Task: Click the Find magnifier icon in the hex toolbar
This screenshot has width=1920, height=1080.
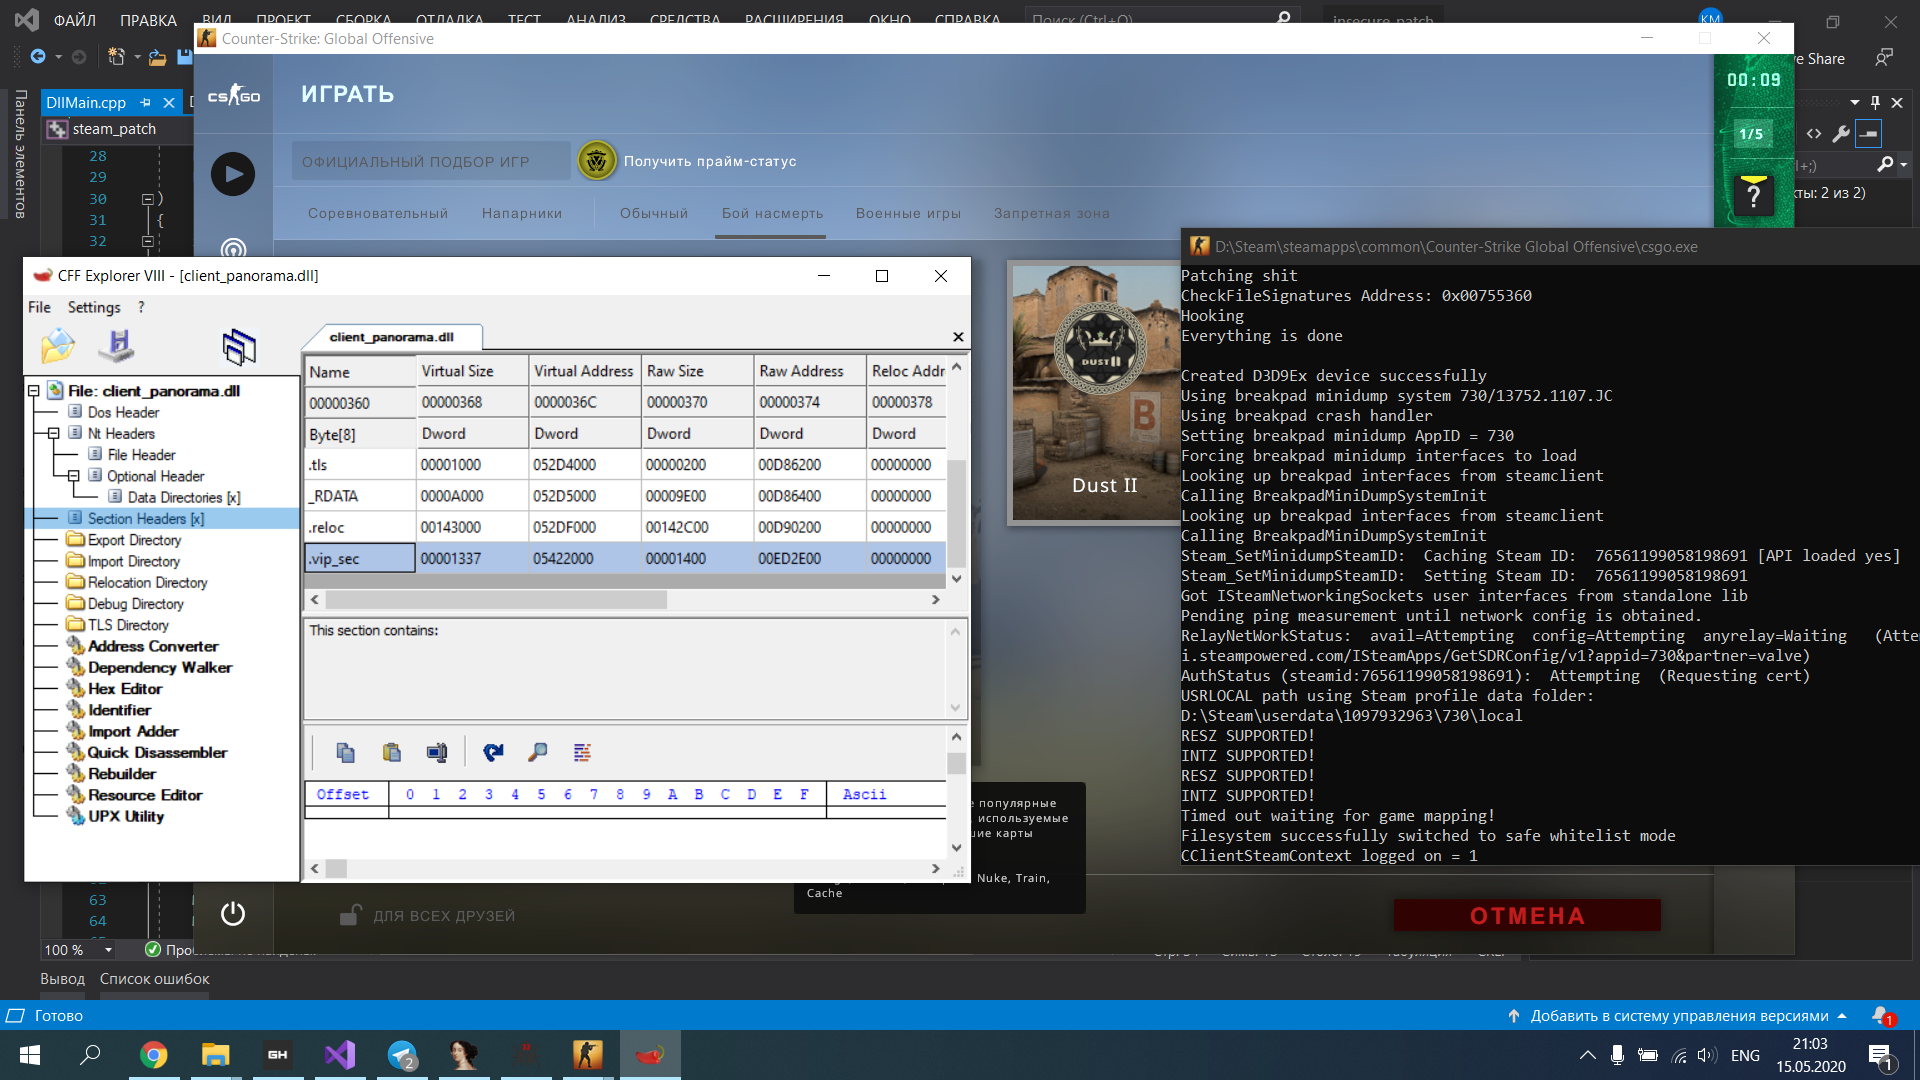Action: click(x=538, y=752)
